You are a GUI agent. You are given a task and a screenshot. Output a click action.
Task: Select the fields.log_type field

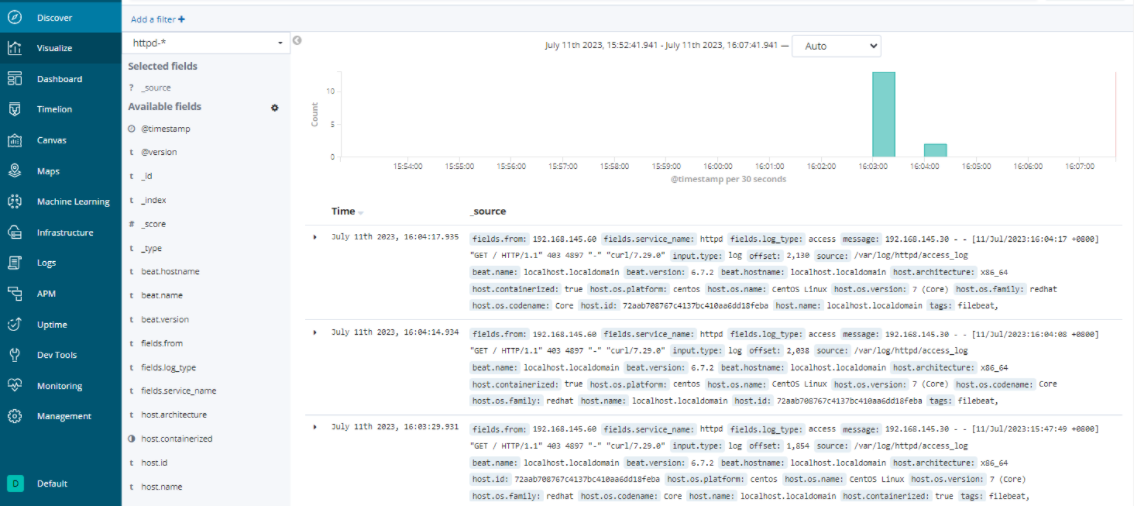[168, 368]
